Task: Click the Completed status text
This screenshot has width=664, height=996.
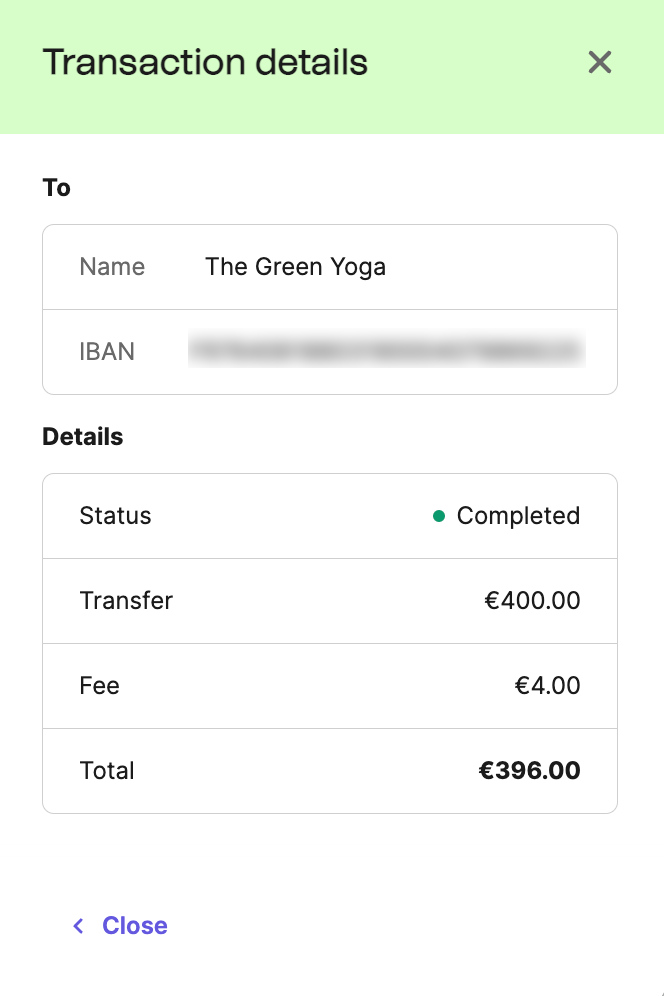Action: (518, 516)
